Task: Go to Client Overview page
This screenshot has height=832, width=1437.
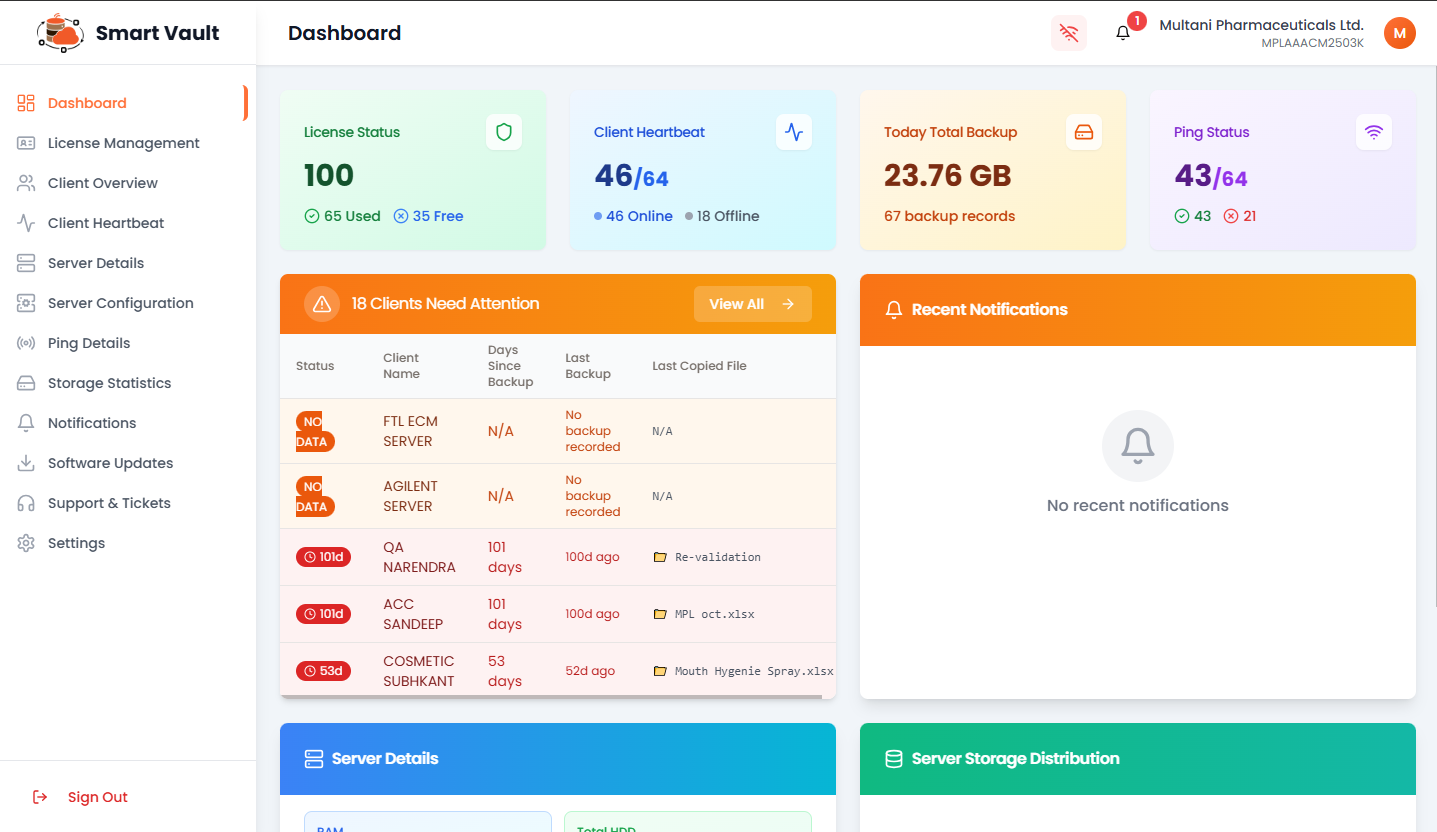Action: (102, 183)
